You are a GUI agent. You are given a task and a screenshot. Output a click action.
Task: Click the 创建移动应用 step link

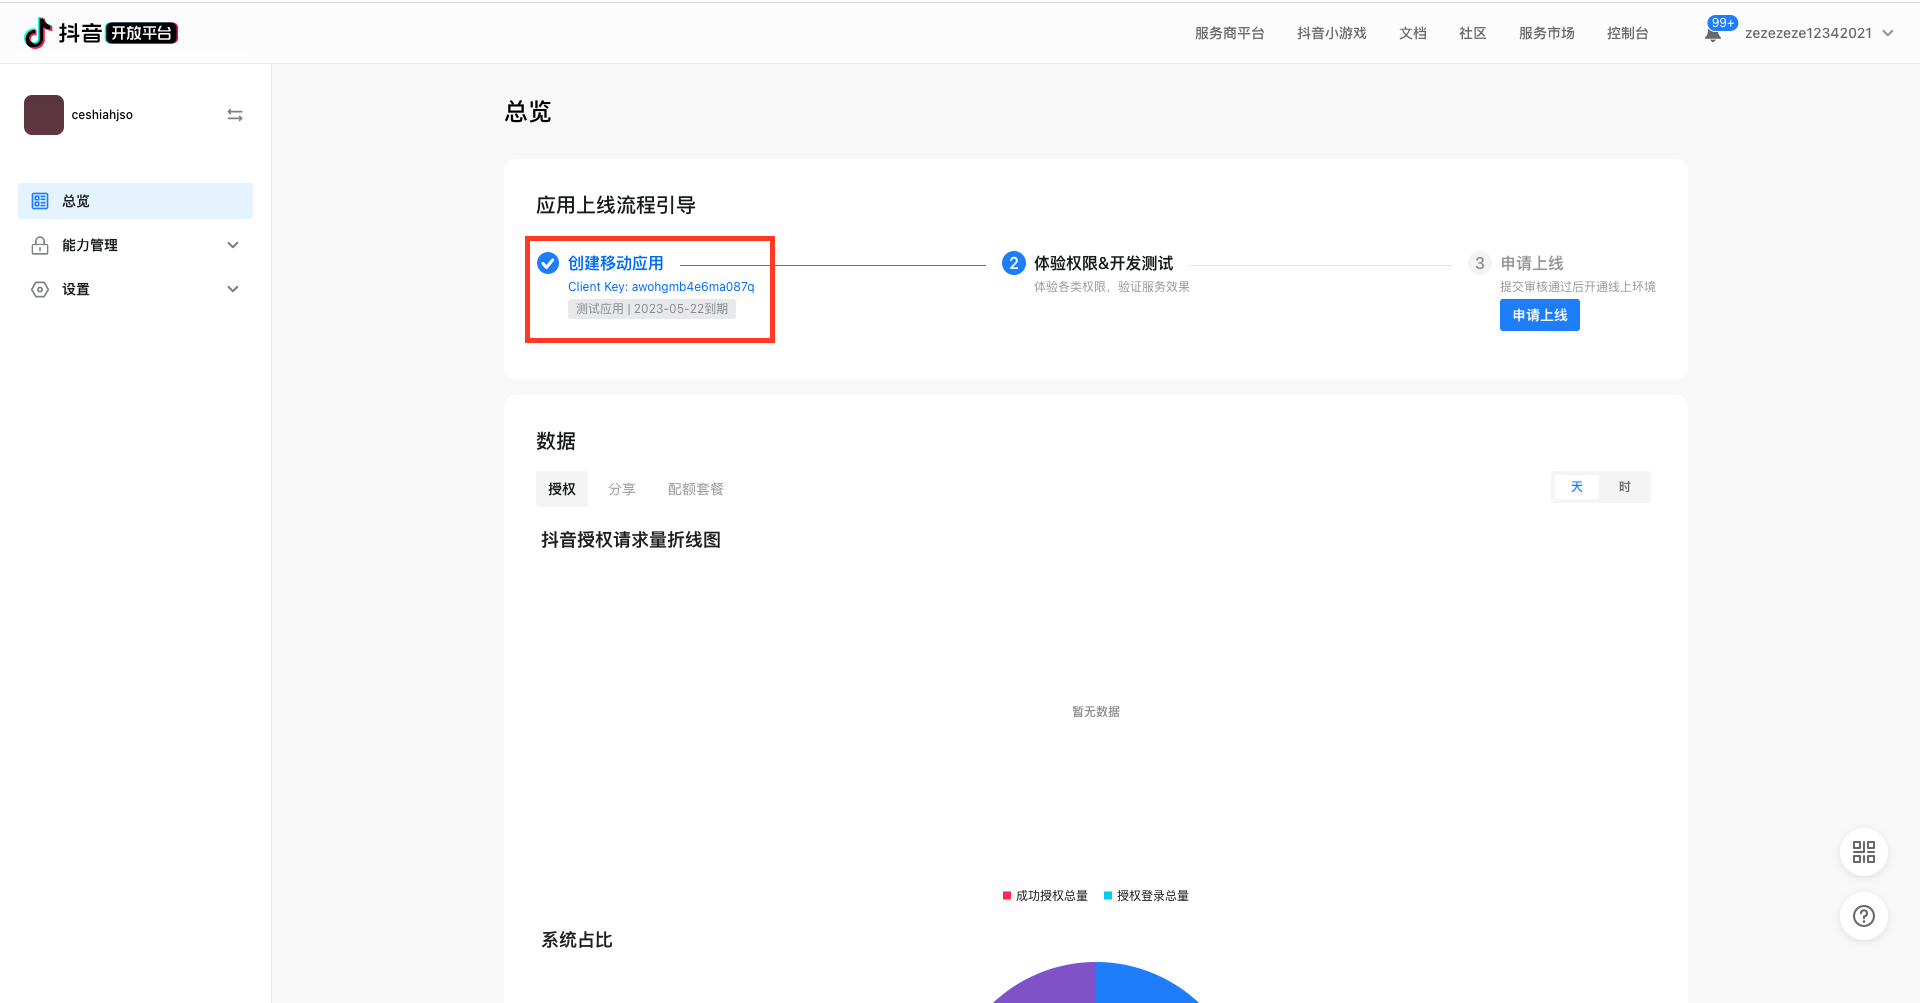[616, 263]
